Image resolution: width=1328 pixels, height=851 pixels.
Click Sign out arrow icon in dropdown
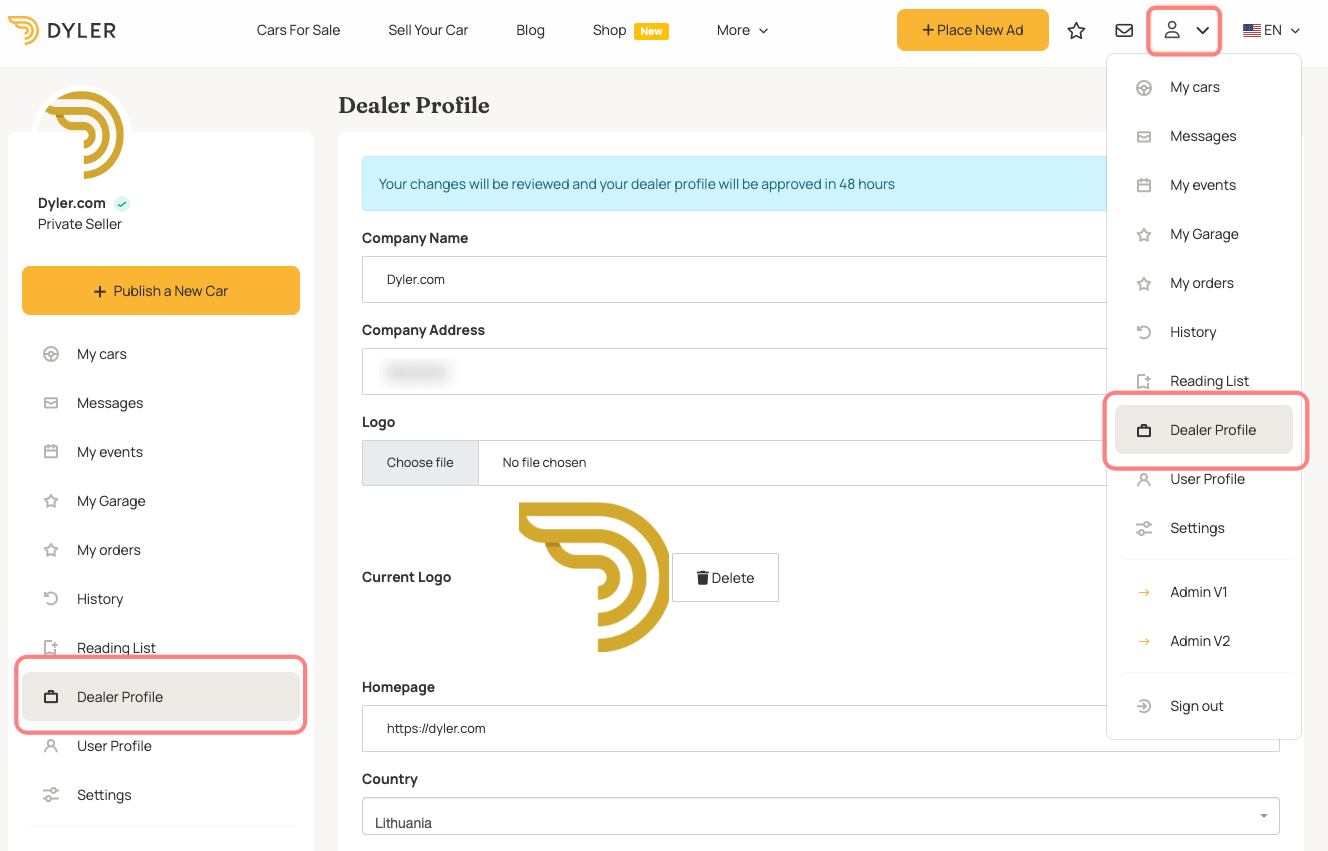click(x=1144, y=706)
